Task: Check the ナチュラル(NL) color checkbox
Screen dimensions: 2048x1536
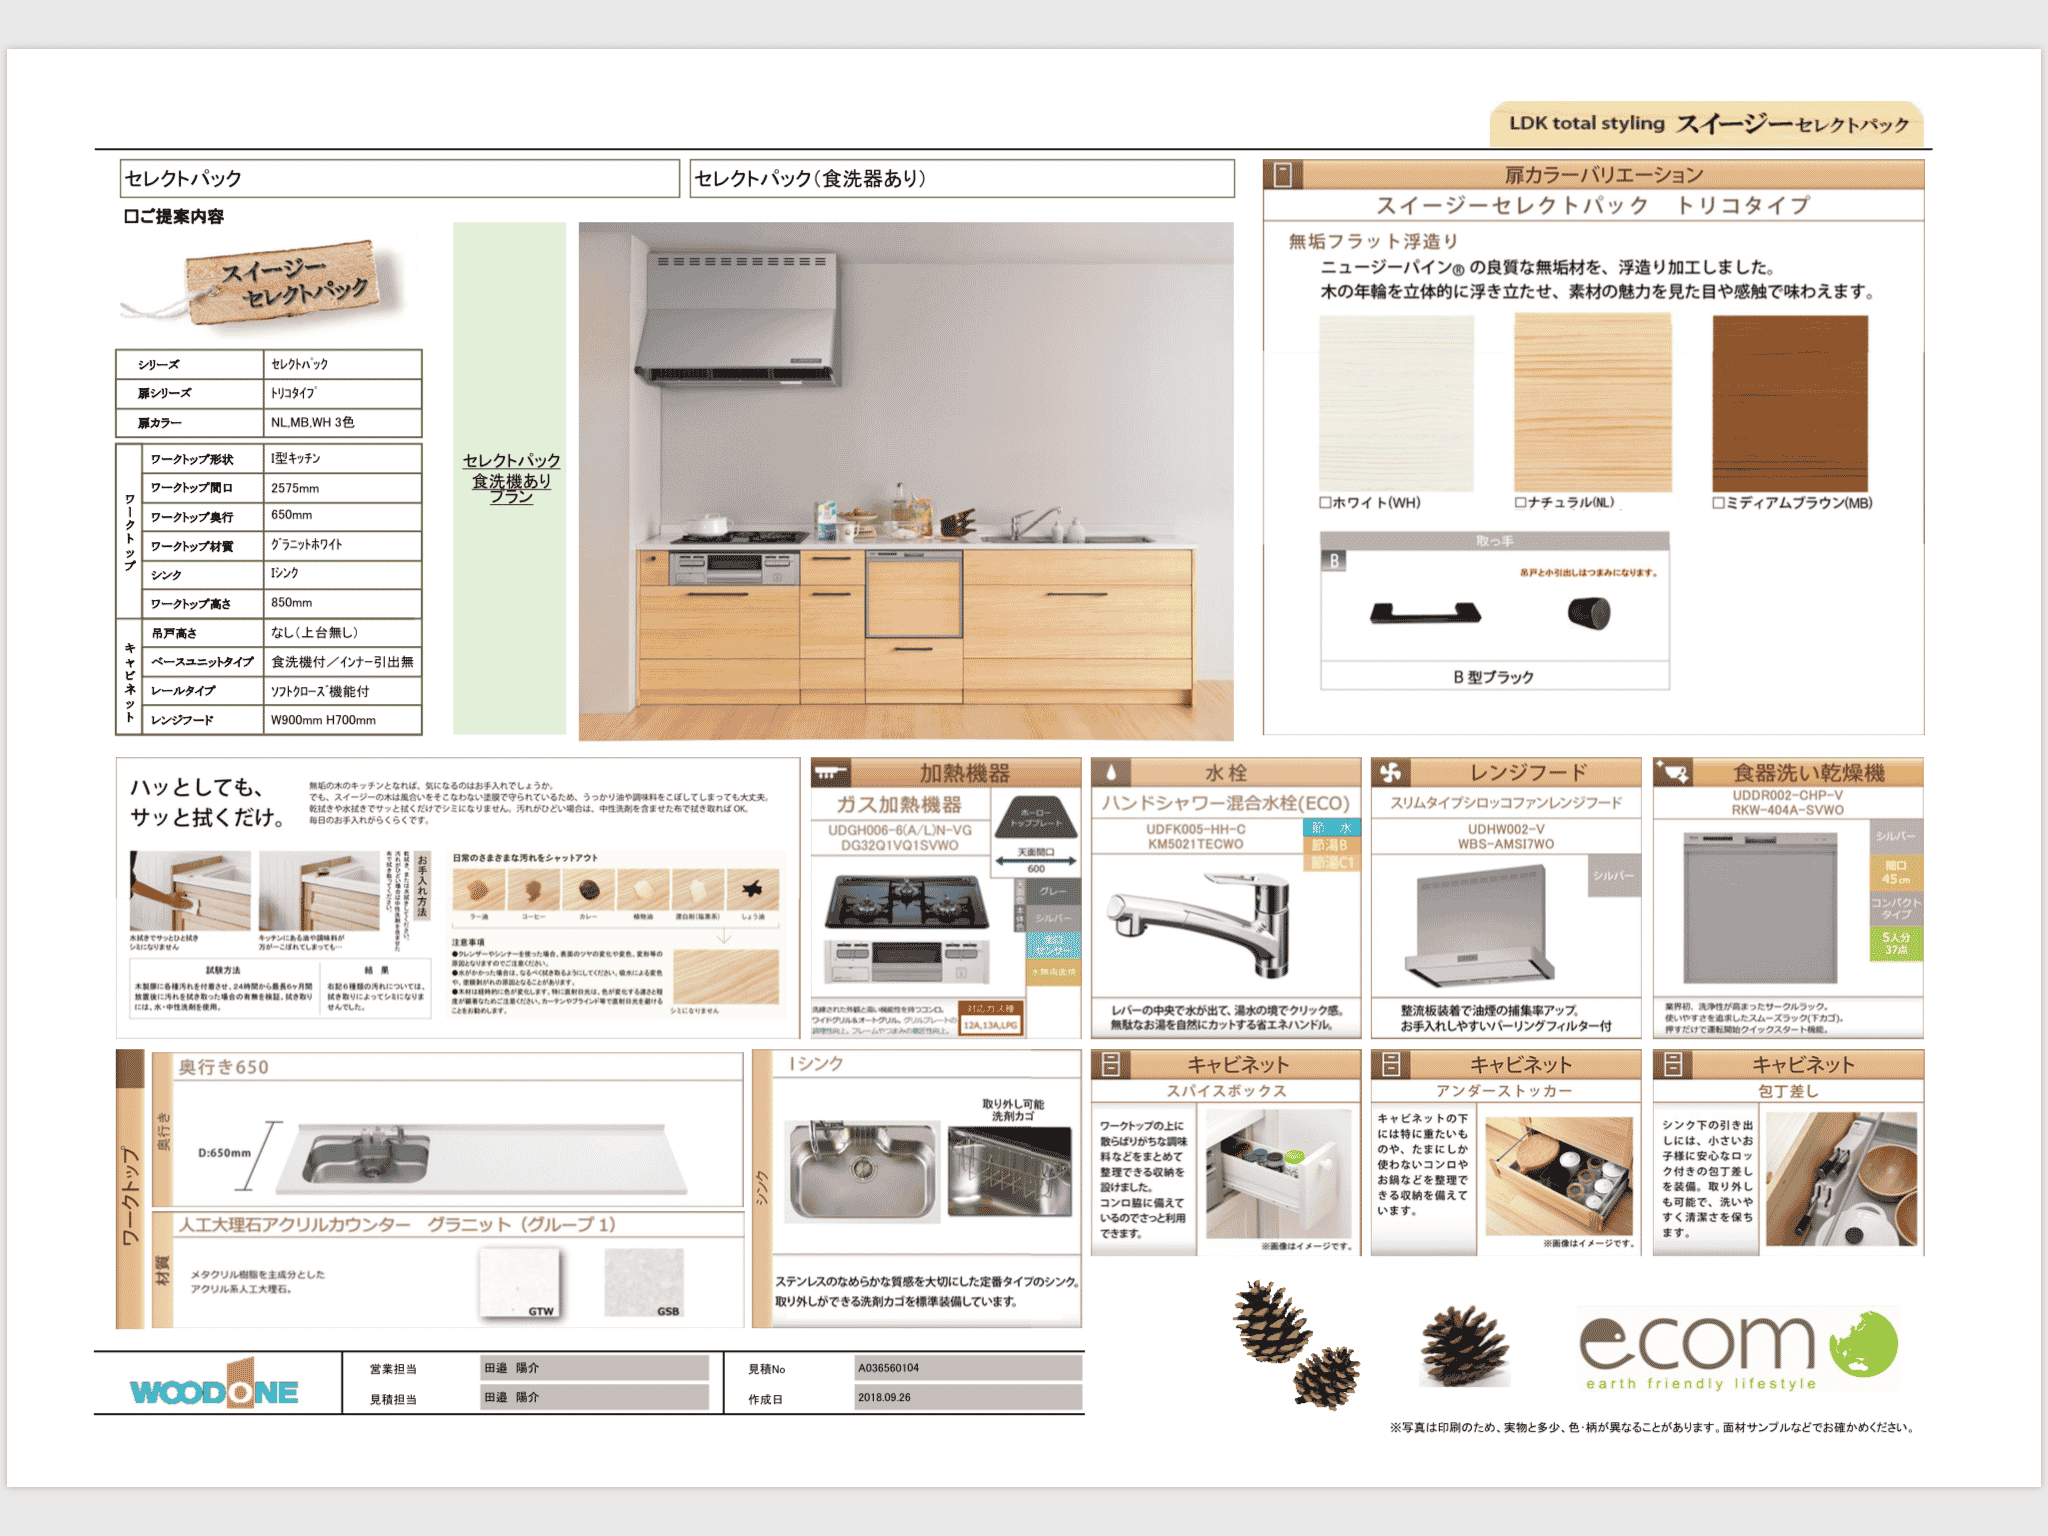Action: (1520, 503)
